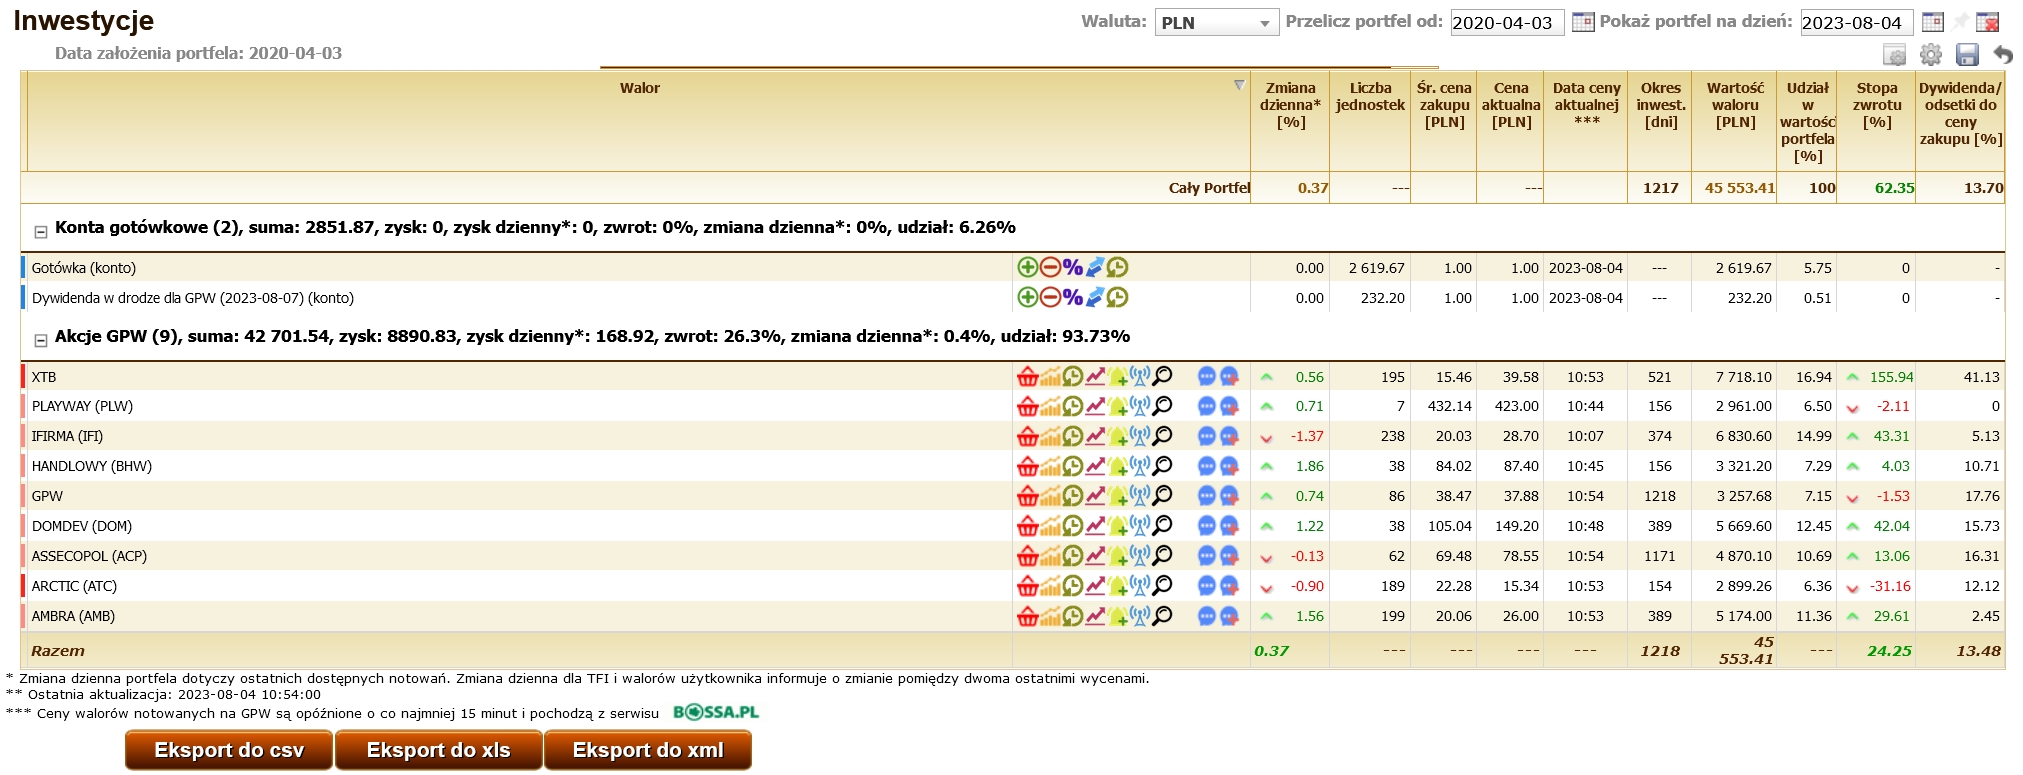Click the BOSSA.PL logo link

pyautogui.click(x=716, y=712)
